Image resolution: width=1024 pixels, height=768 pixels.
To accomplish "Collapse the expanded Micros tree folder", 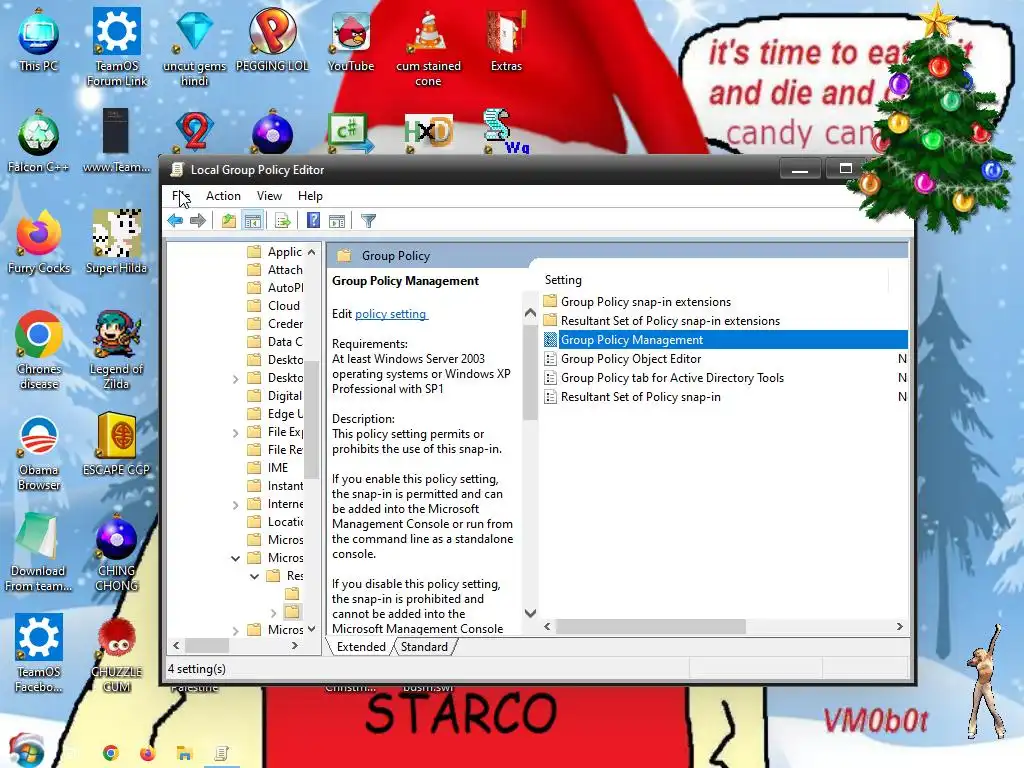I will pos(236,558).
